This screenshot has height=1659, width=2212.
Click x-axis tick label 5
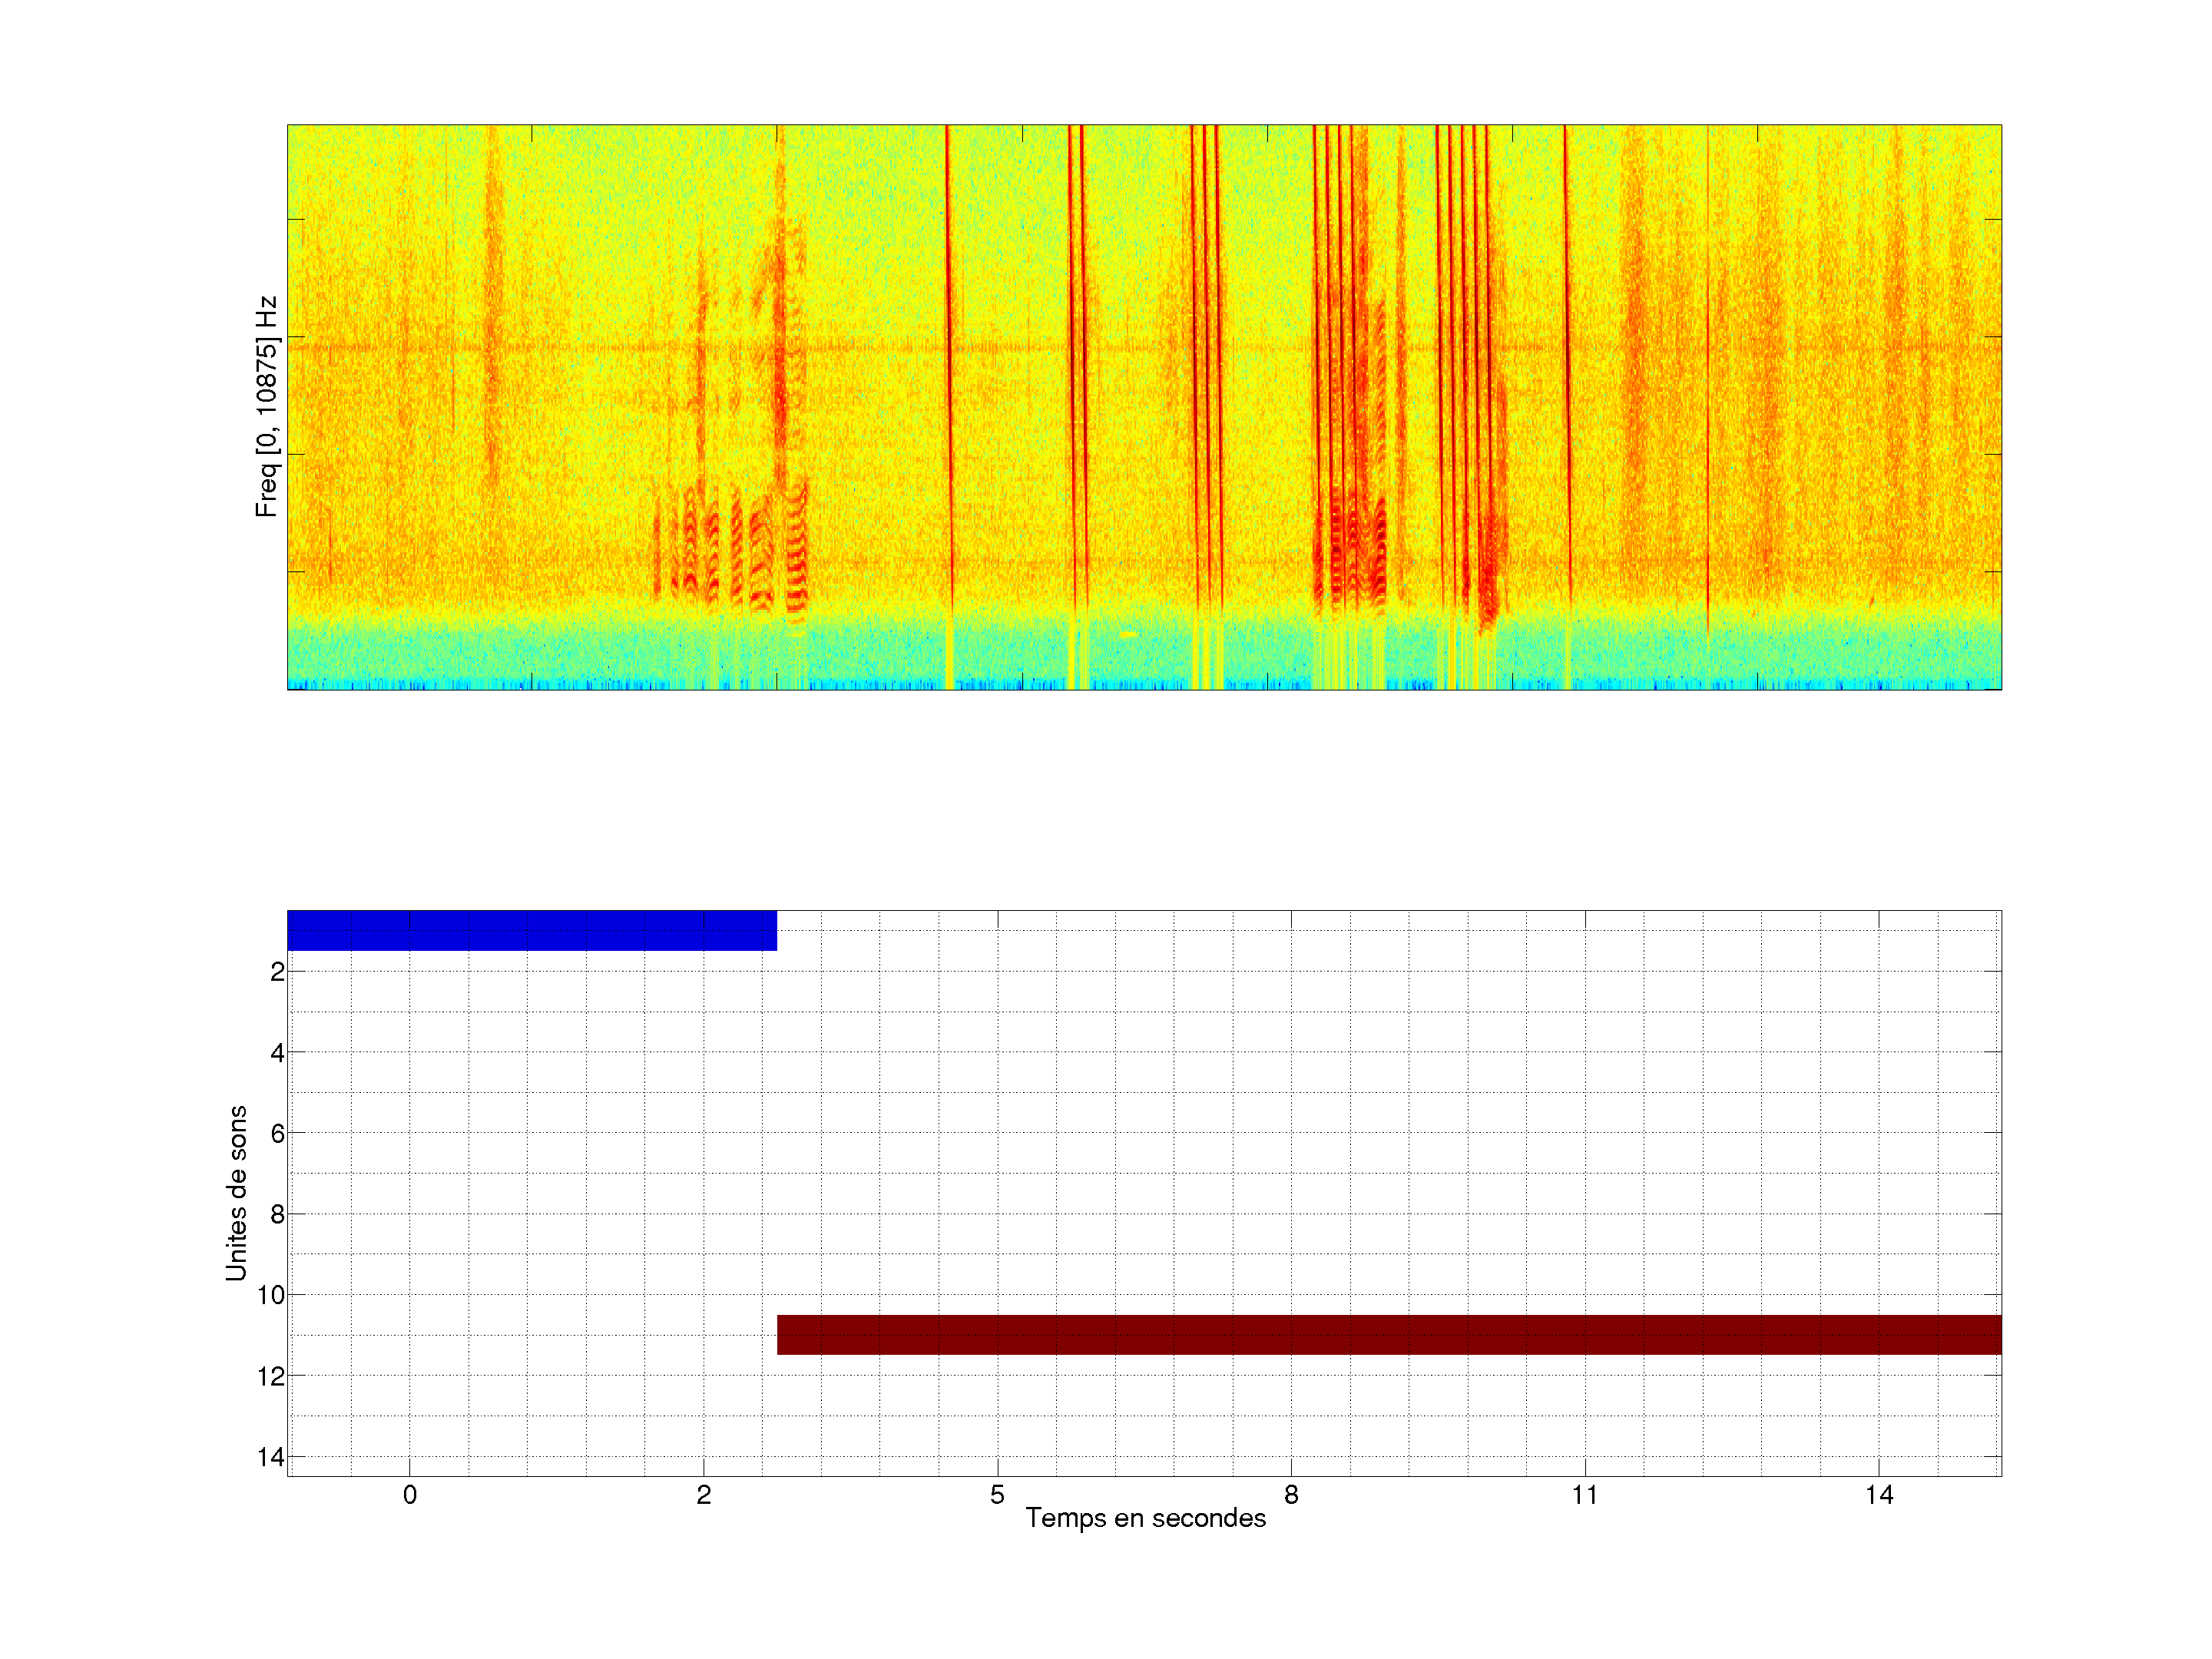click(997, 1495)
